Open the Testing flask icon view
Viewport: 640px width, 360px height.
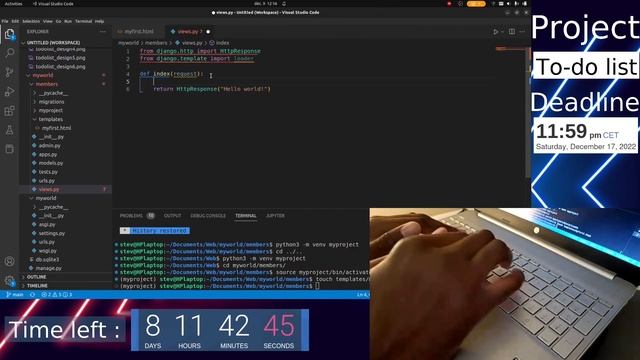(x=10, y=130)
